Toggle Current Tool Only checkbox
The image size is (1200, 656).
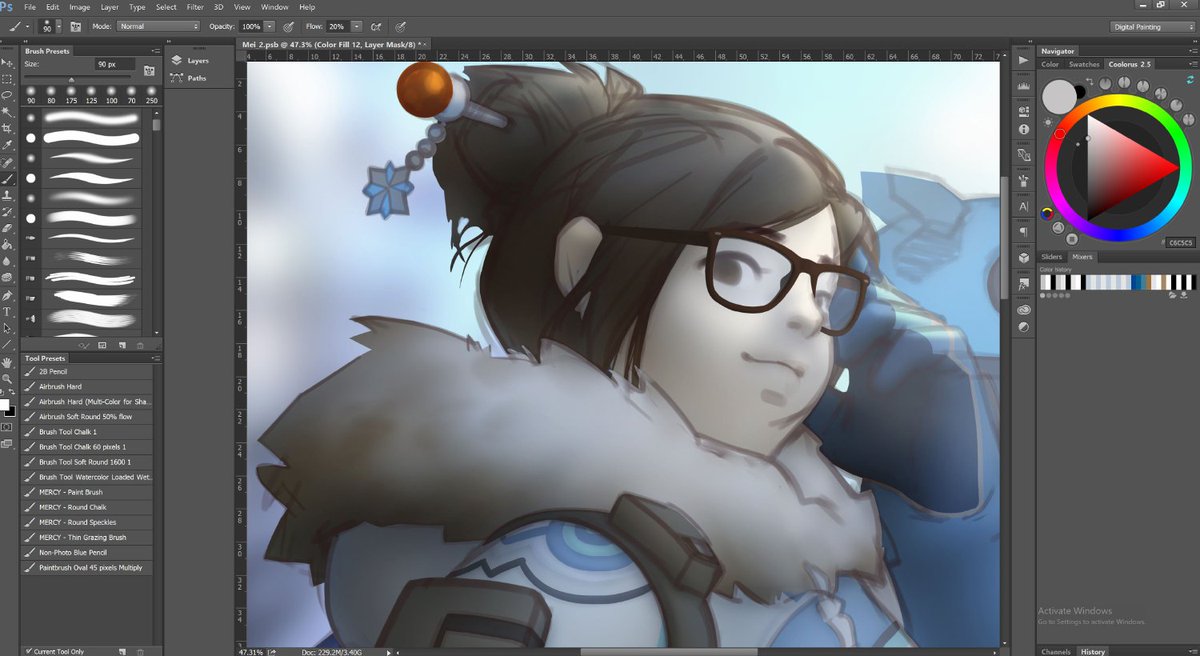point(27,651)
